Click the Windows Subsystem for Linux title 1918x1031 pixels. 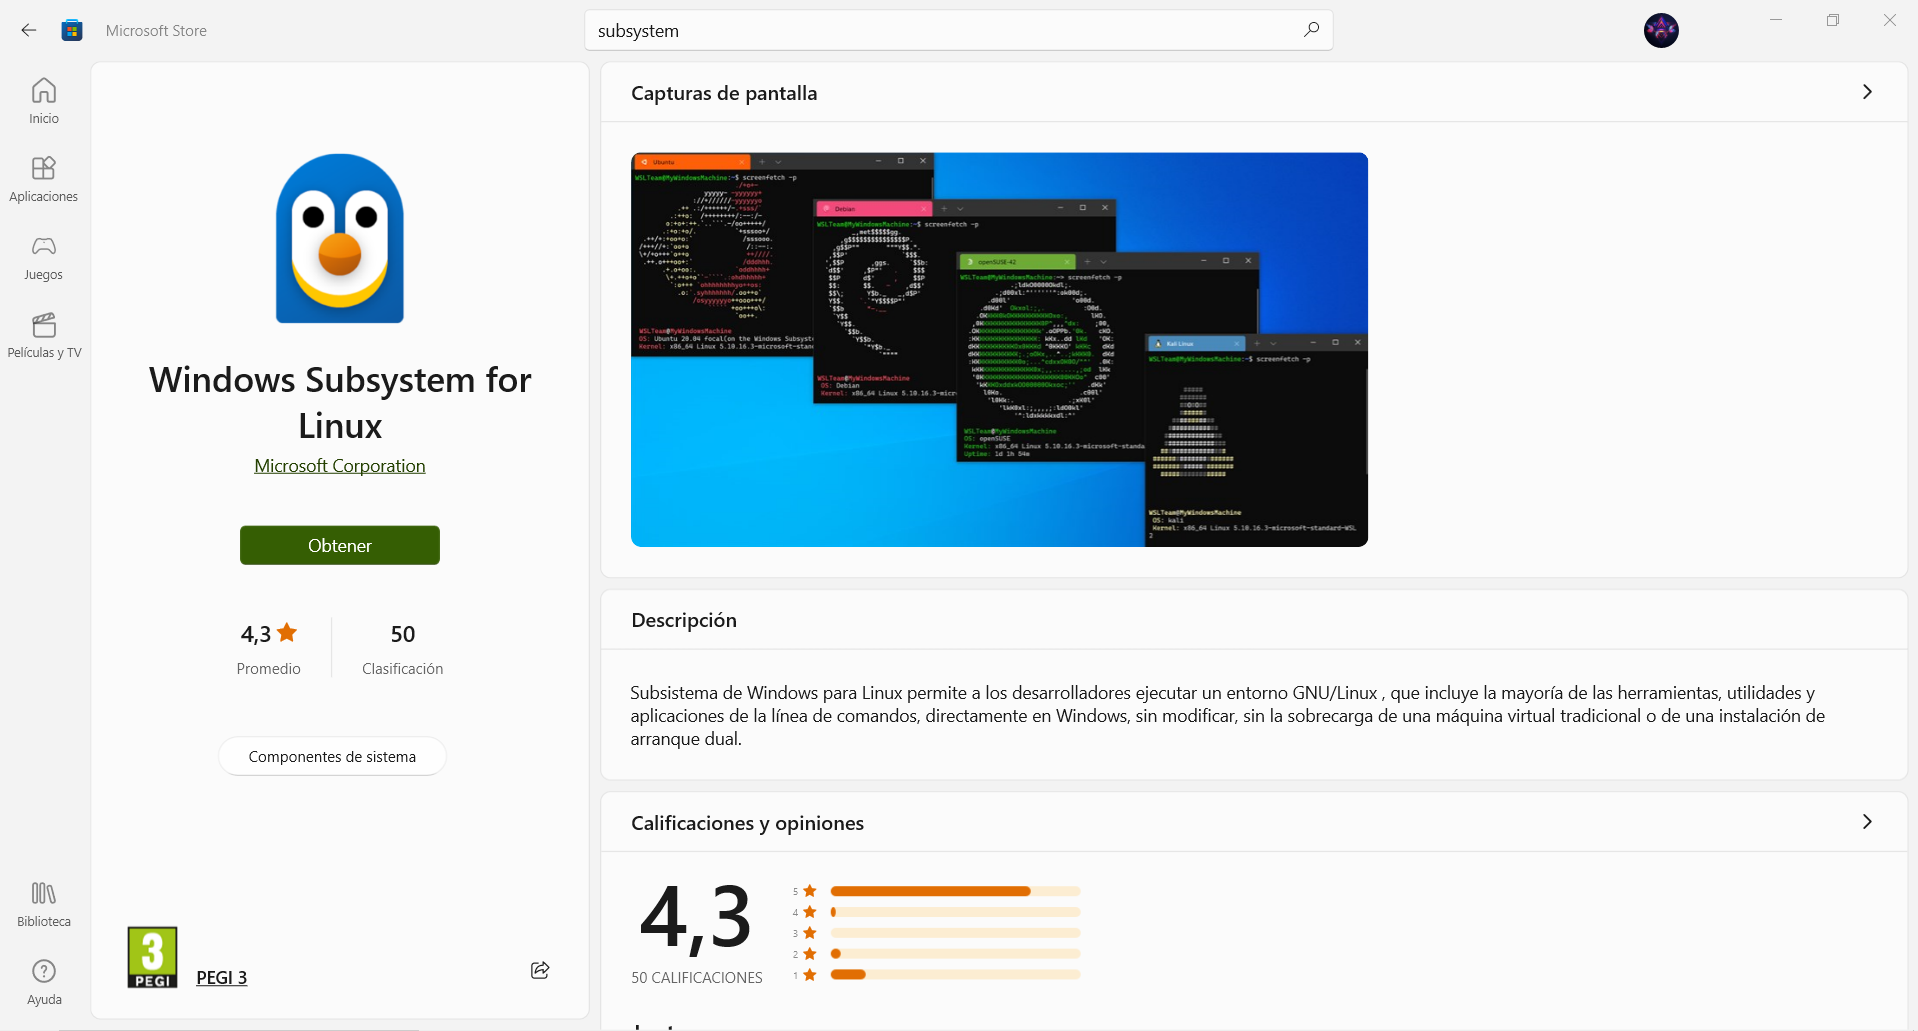pos(340,402)
